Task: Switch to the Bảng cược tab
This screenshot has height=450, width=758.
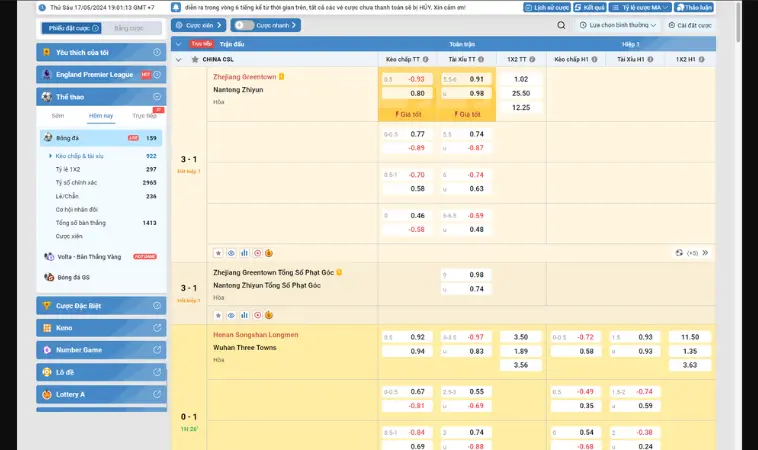Action: coord(127,28)
